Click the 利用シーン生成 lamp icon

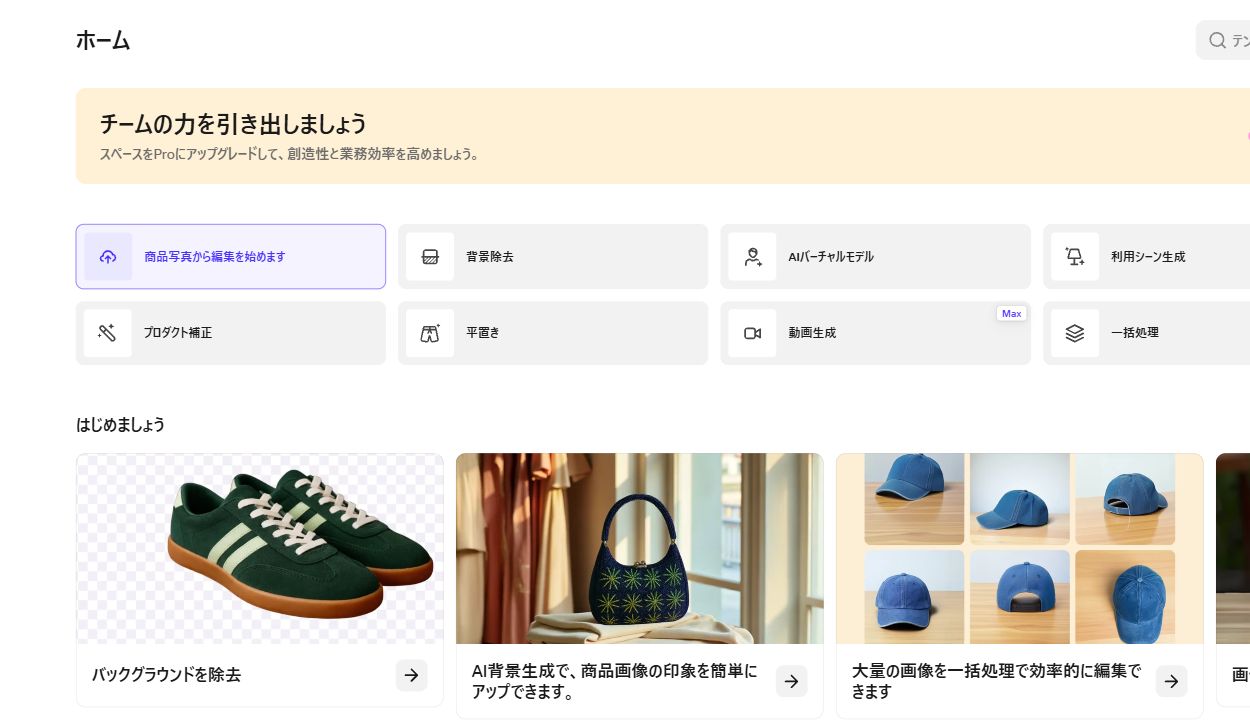click(x=1075, y=257)
